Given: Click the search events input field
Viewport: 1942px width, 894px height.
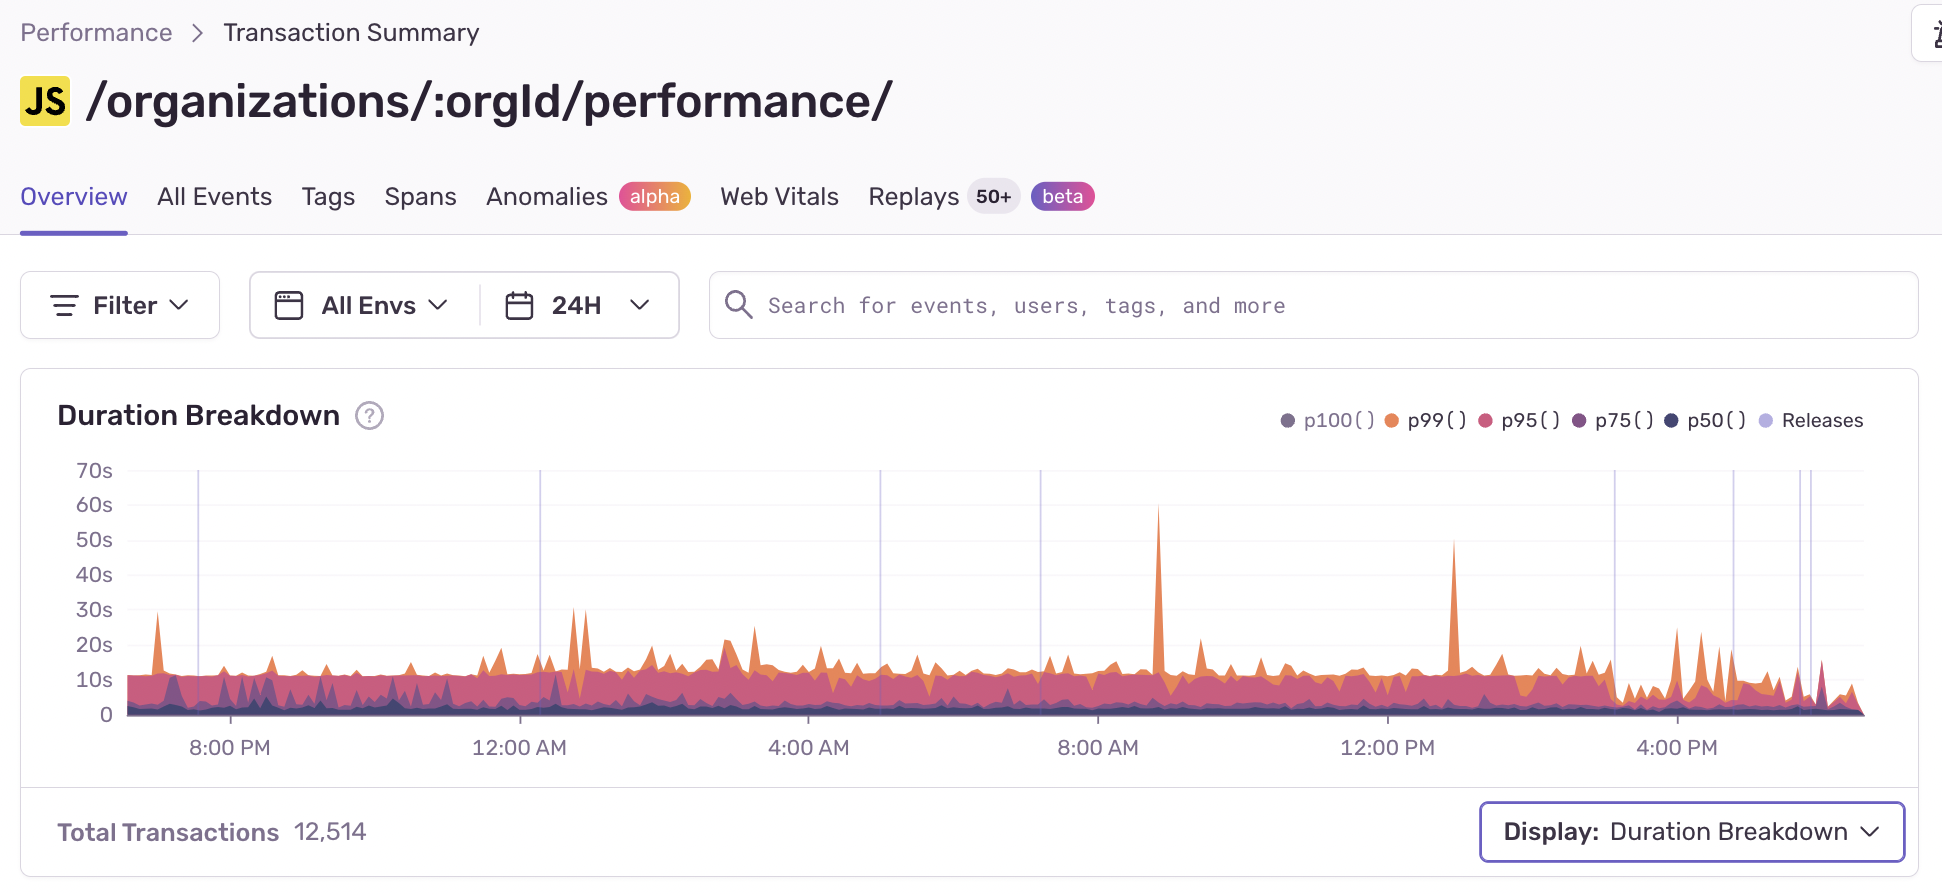Looking at the screenshot, I should point(1313,305).
